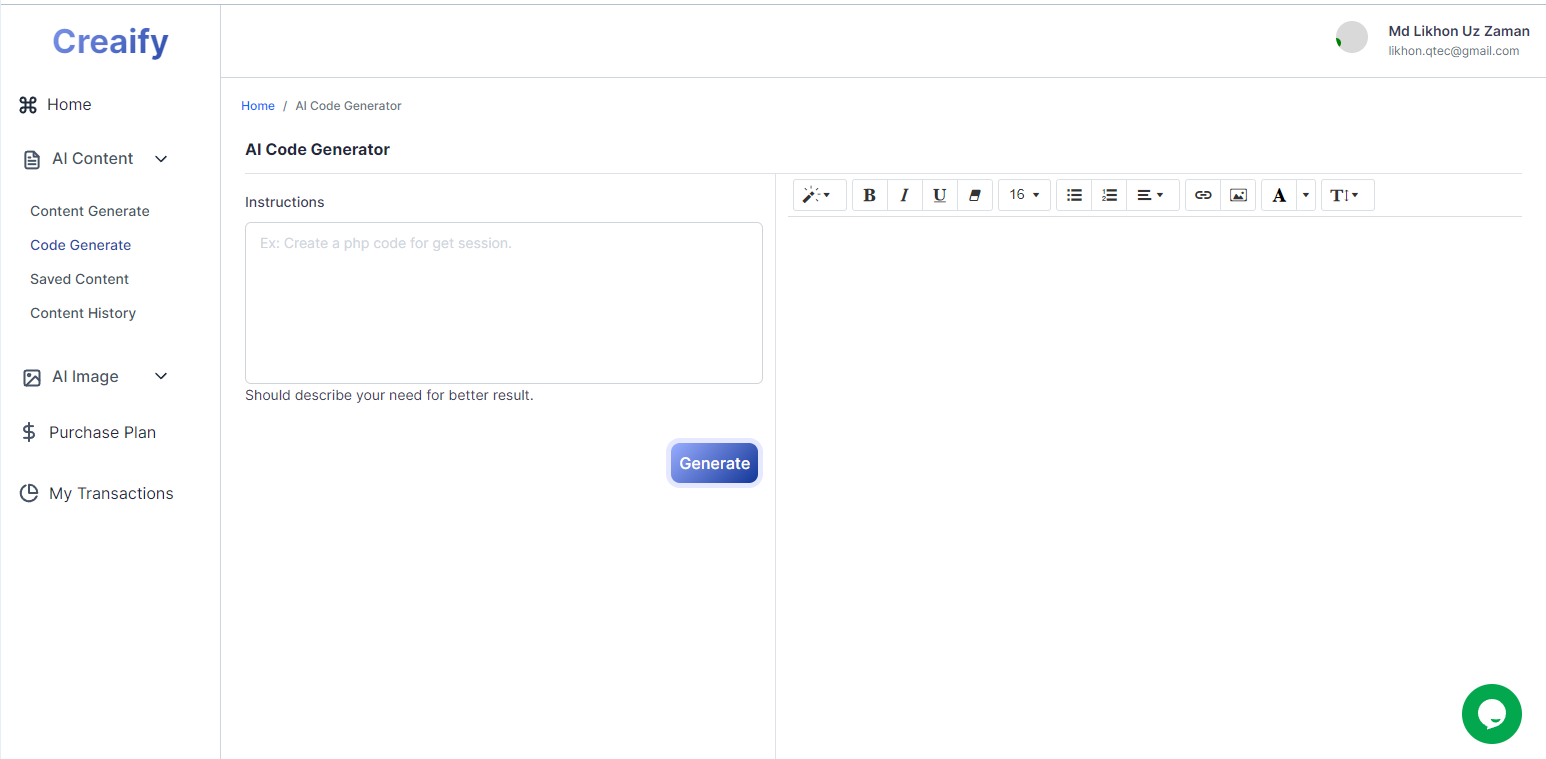Open Content Generate in sidebar
The width and height of the screenshot is (1546, 759).
[90, 211]
